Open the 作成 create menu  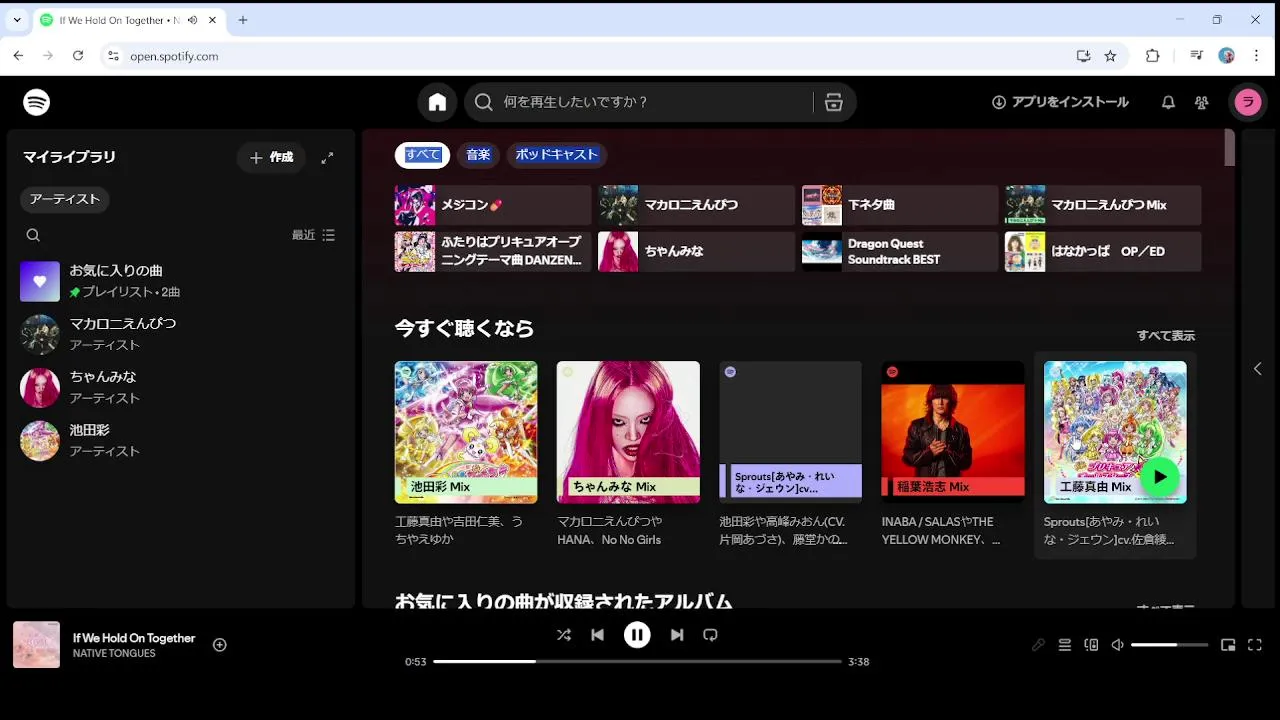[x=271, y=158]
